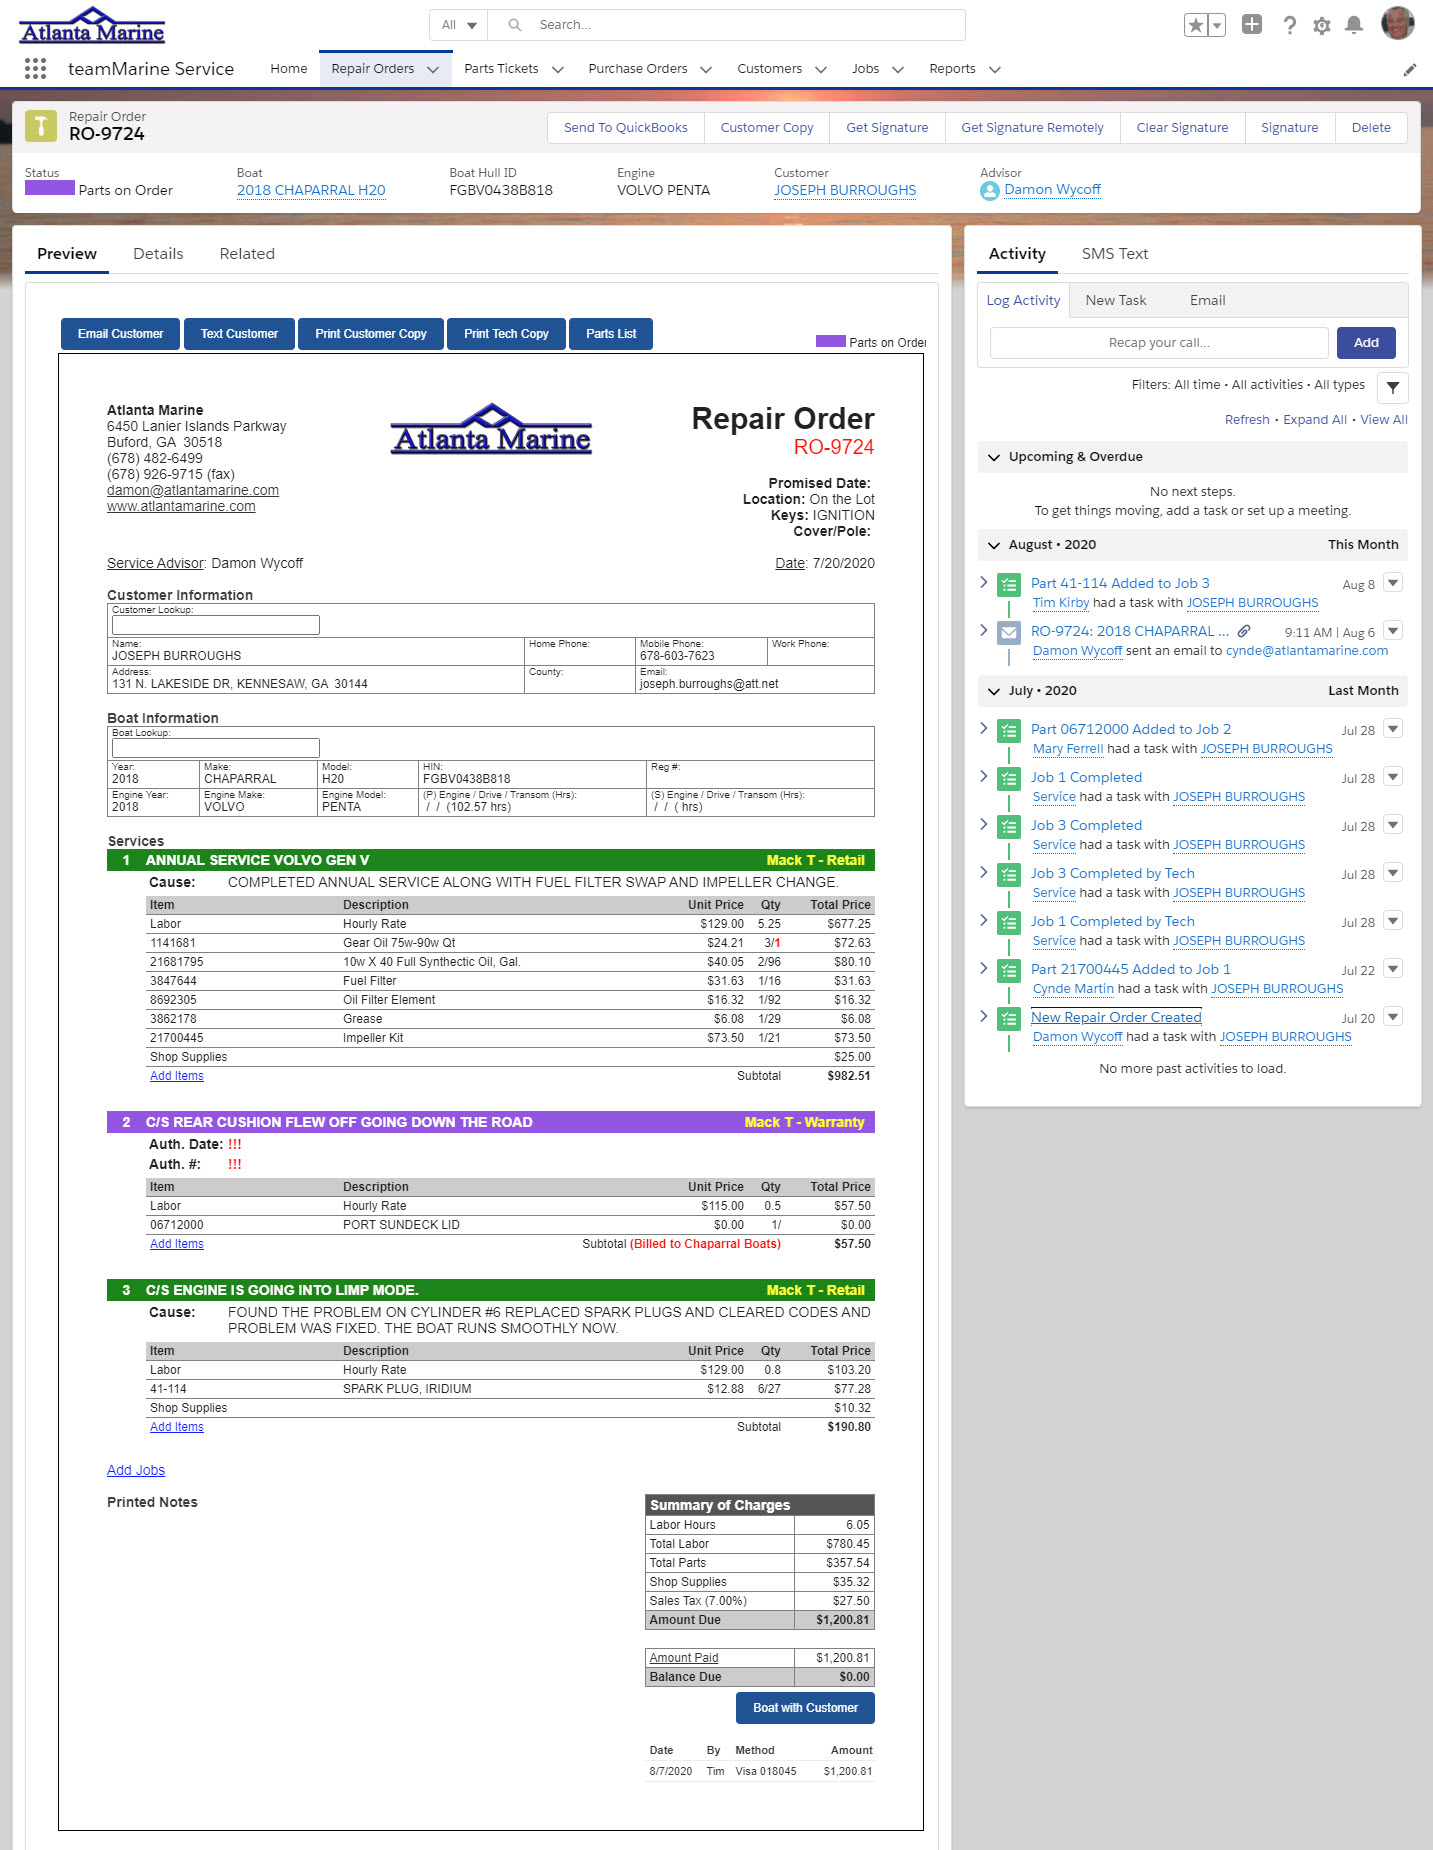Open the Parts Tickets dropdown chevron
The height and width of the screenshot is (1850, 1433).
coord(558,69)
